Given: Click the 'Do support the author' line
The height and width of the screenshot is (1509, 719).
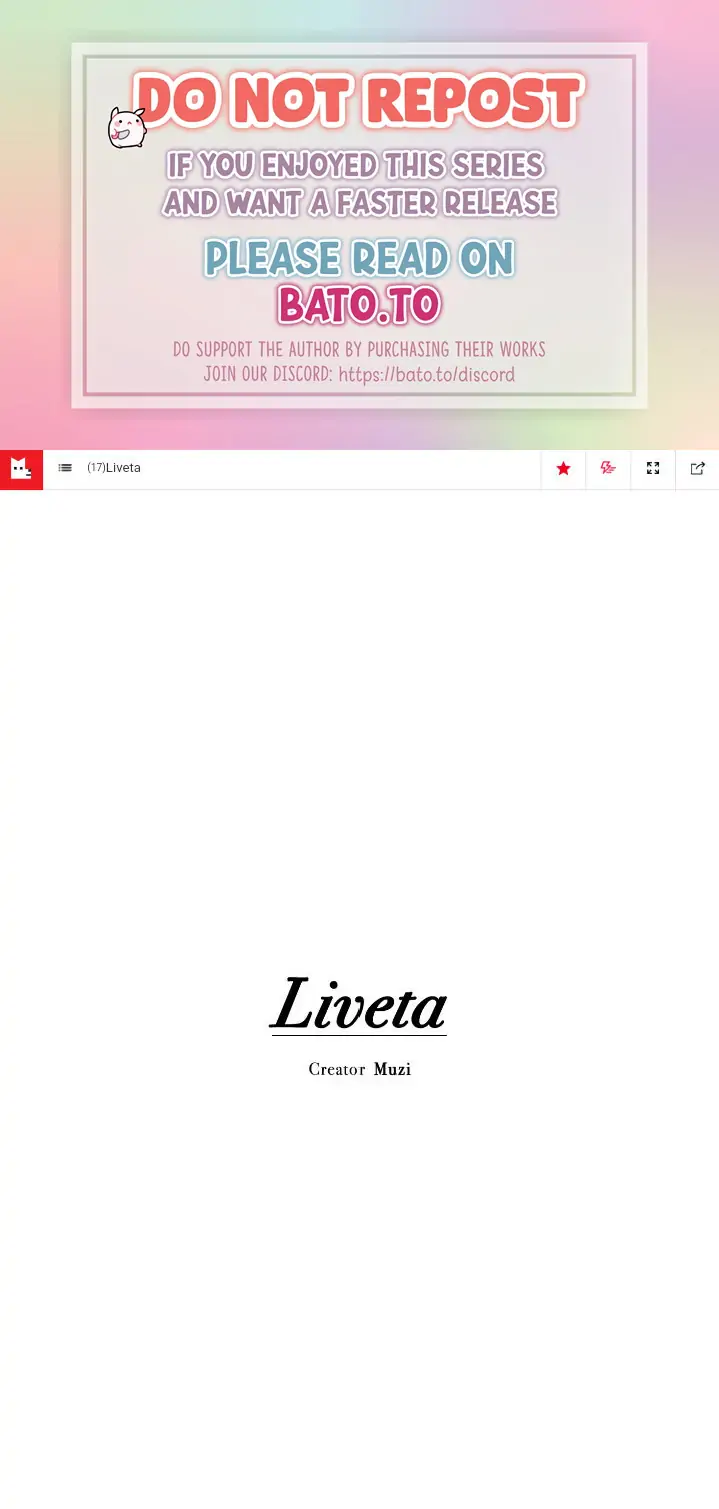Looking at the screenshot, I should pyautogui.click(x=359, y=349).
